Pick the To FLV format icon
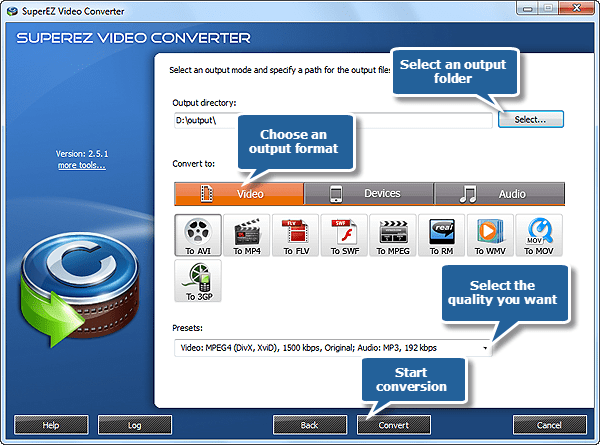Screen dimensions: 600x445 coord(295,235)
